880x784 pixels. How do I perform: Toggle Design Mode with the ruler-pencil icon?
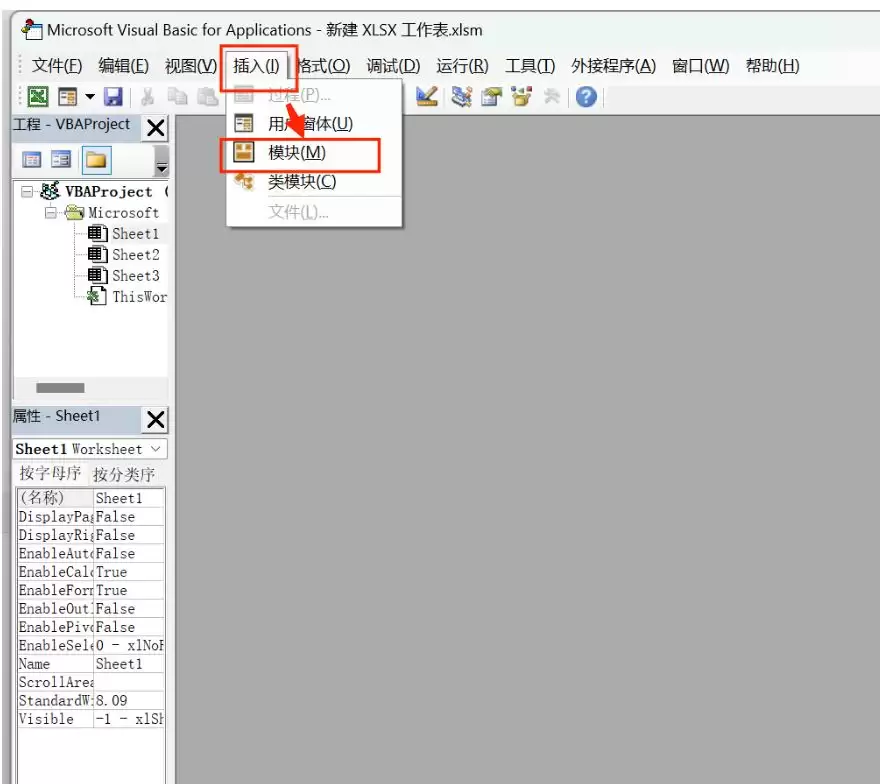pyautogui.click(x=427, y=97)
